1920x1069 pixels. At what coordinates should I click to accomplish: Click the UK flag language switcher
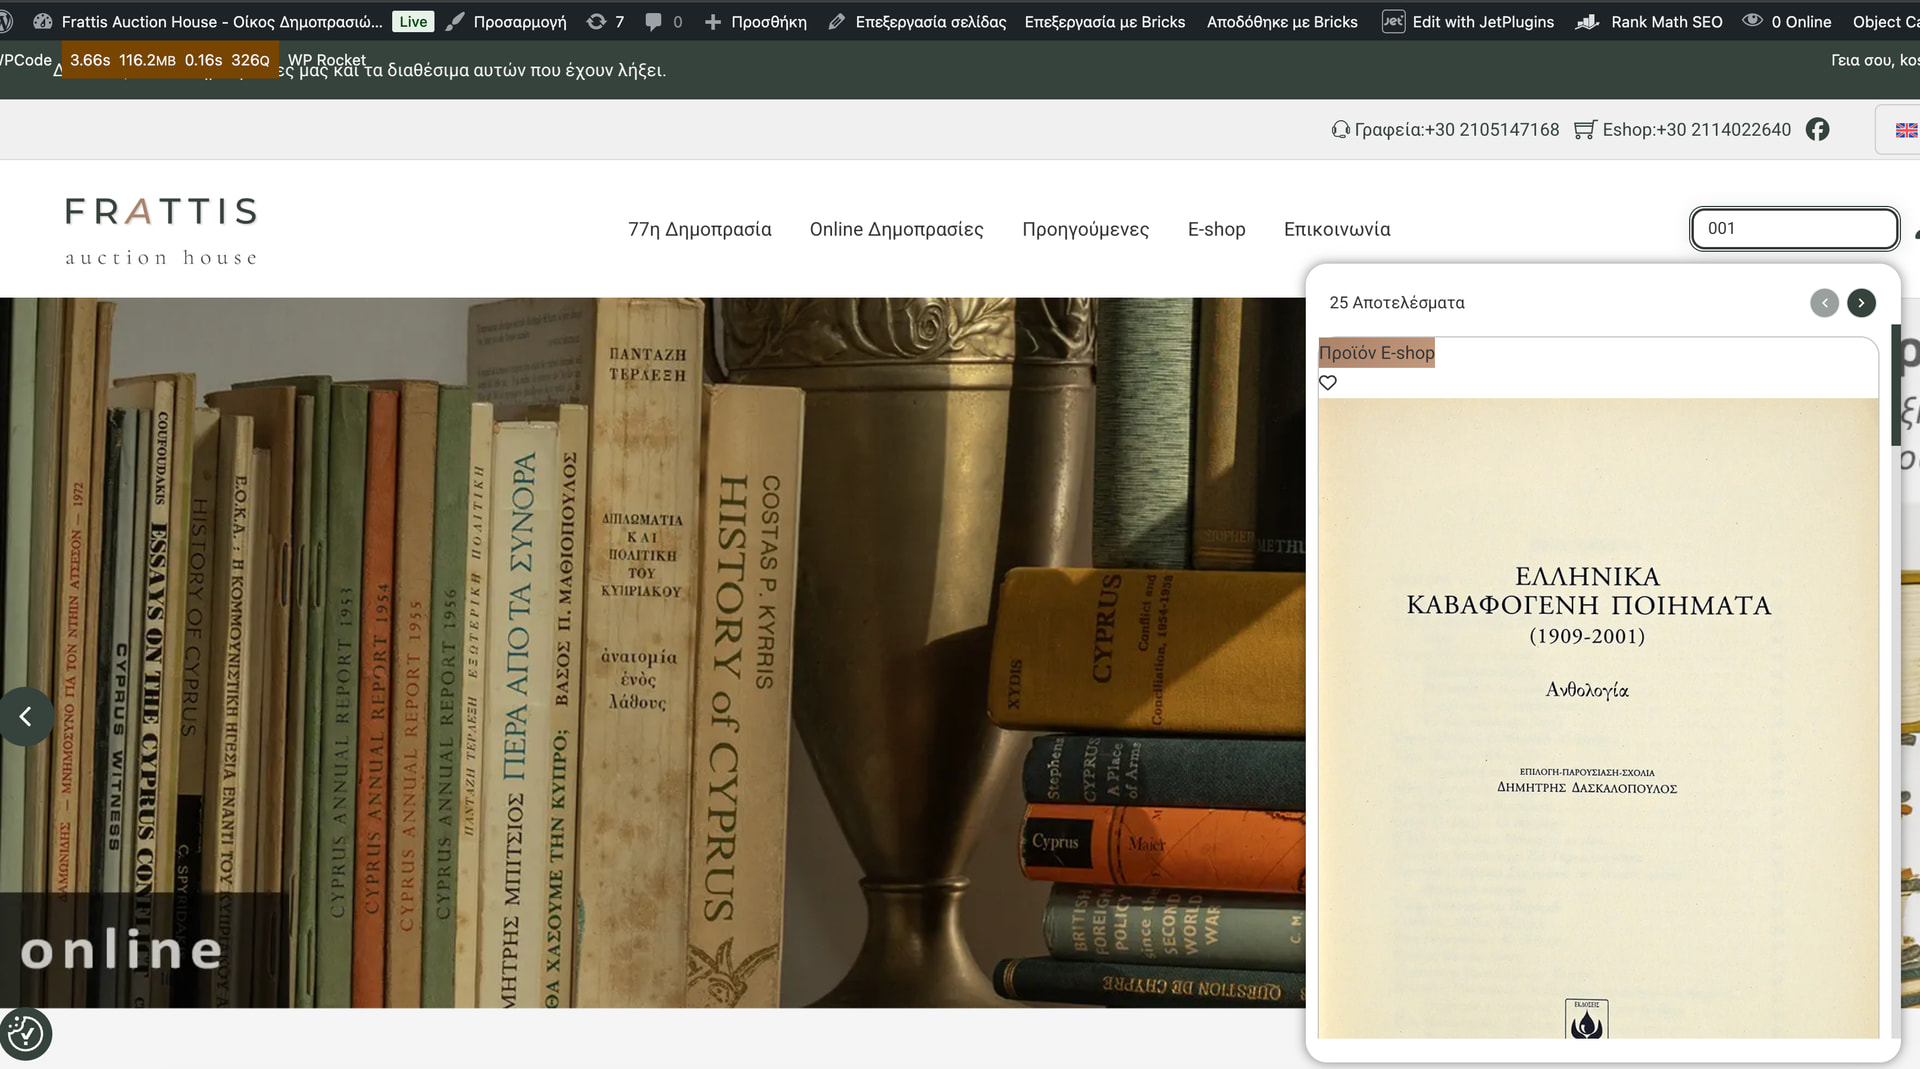click(1906, 131)
